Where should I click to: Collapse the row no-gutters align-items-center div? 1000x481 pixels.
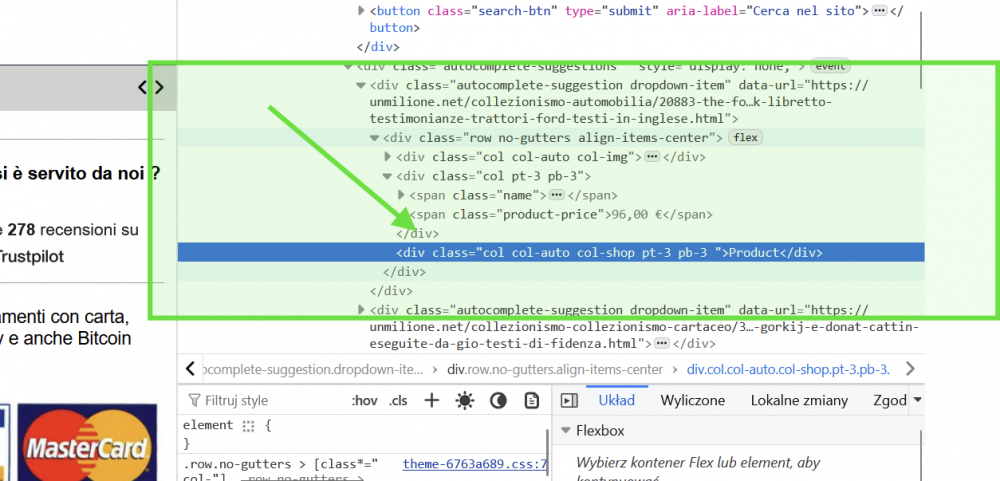click(374, 138)
